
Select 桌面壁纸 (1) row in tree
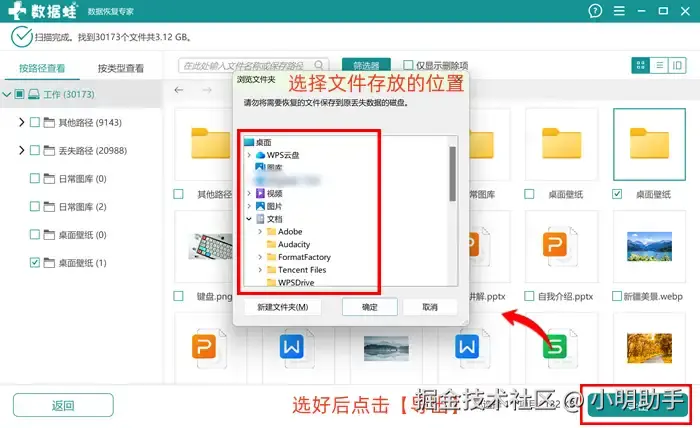[x=80, y=262]
